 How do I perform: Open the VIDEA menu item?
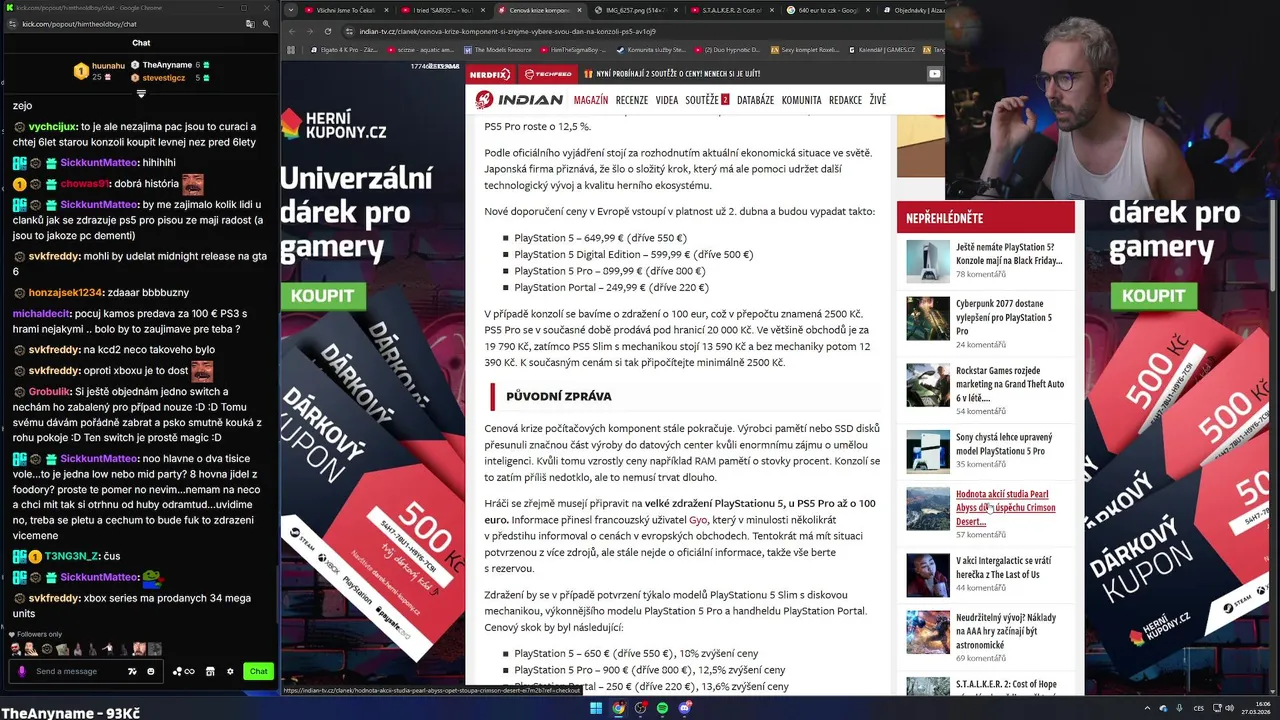[667, 100]
